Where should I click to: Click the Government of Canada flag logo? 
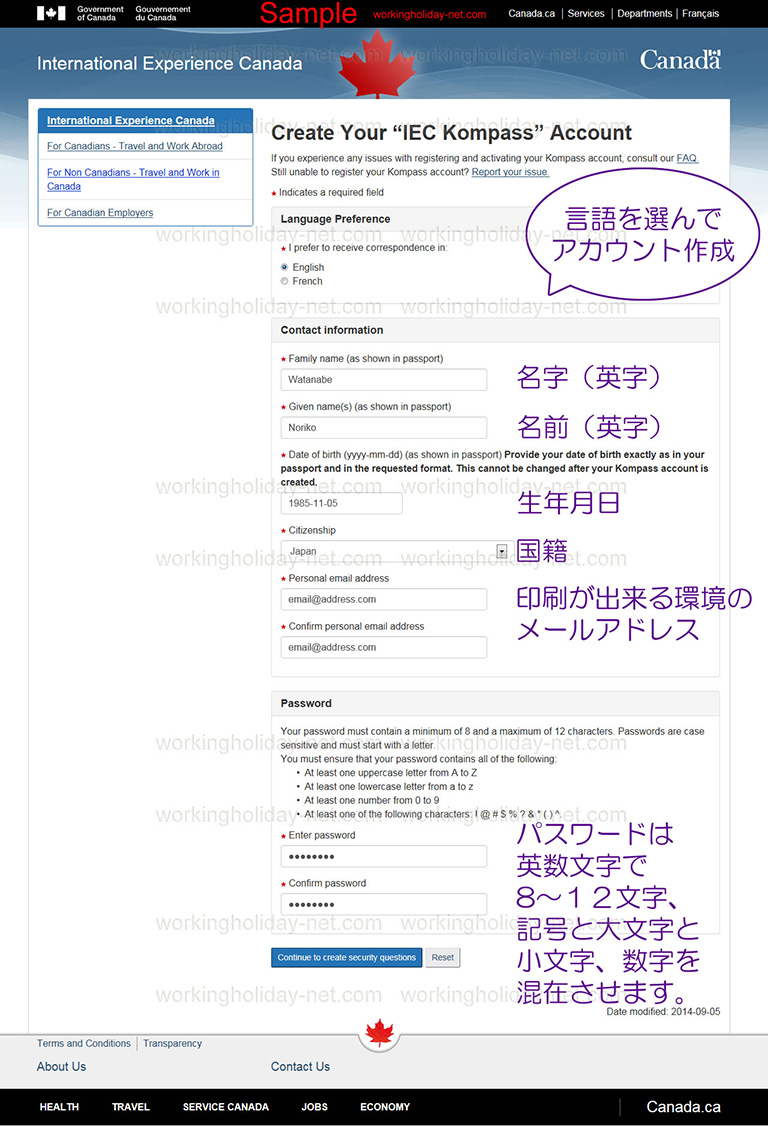coord(51,13)
